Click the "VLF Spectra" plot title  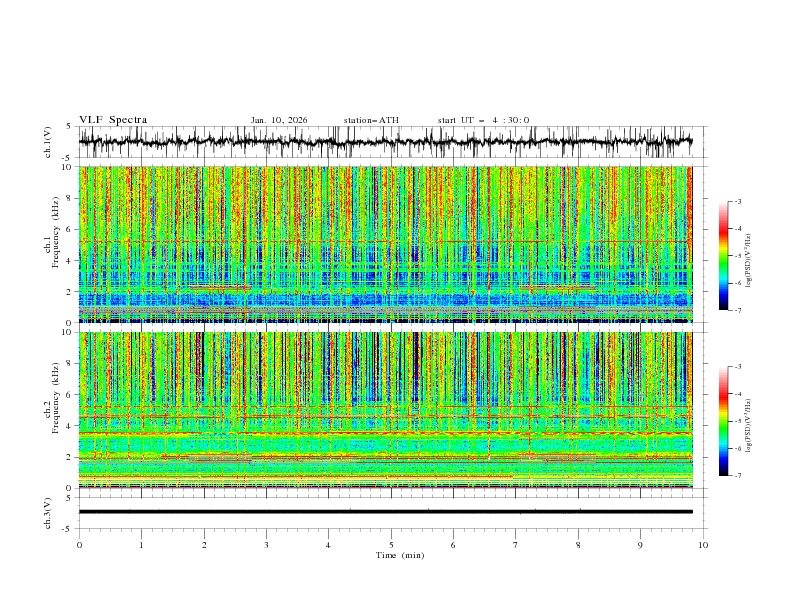click(113, 120)
